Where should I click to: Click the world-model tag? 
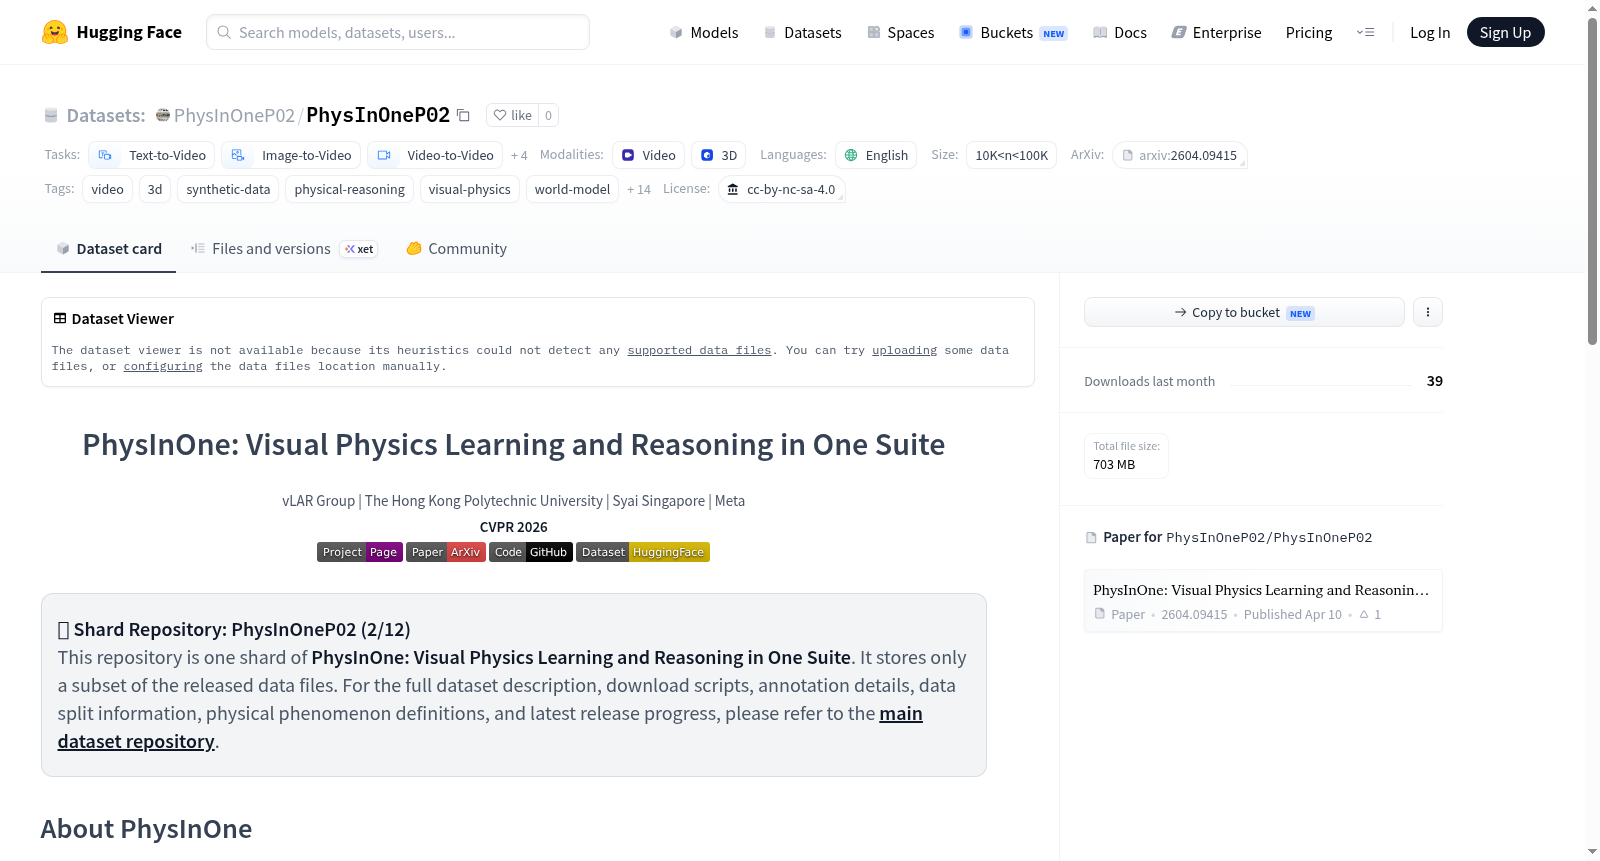point(572,189)
